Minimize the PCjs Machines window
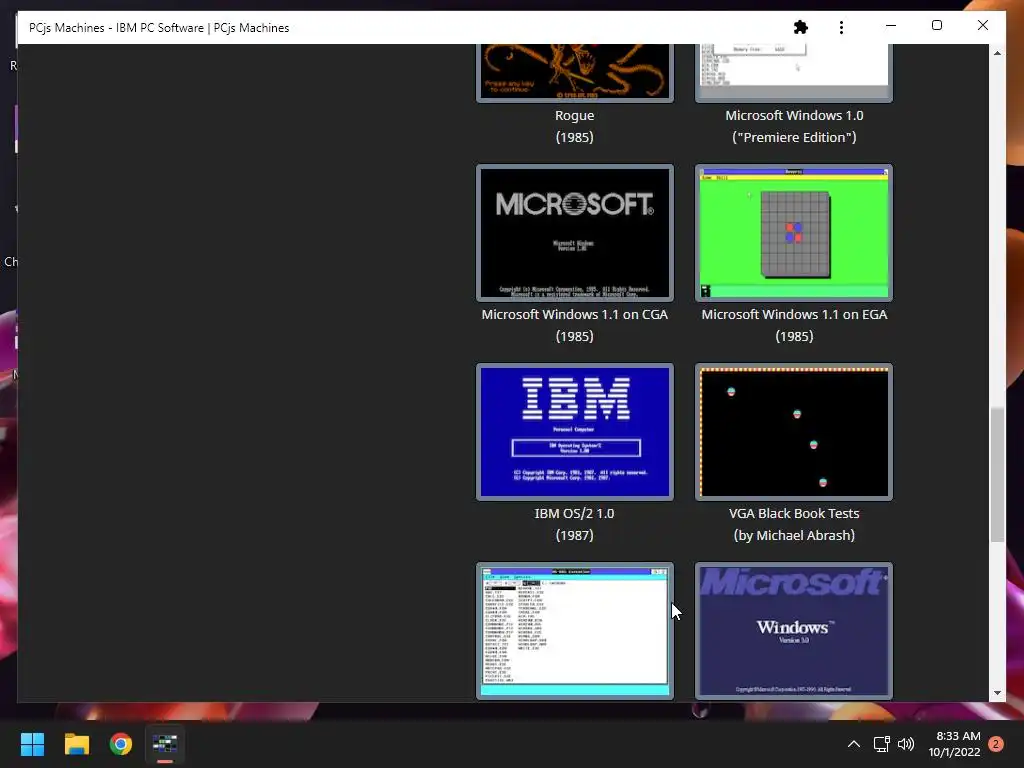1024x768 pixels. pos(891,26)
